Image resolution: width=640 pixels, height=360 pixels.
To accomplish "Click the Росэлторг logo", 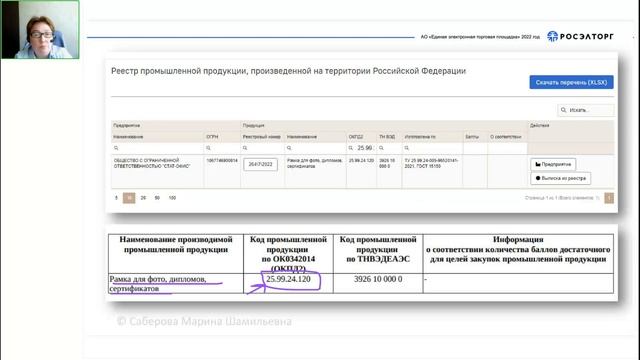I will pos(580,36).
